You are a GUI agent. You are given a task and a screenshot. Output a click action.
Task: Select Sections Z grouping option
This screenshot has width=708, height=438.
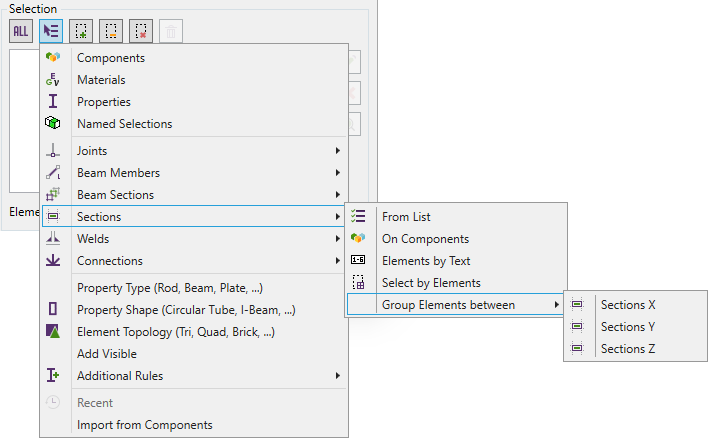tap(628, 349)
